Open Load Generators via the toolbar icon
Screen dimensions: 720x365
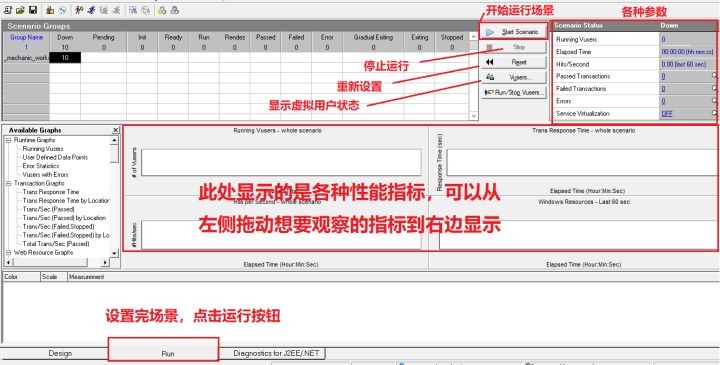50,10
